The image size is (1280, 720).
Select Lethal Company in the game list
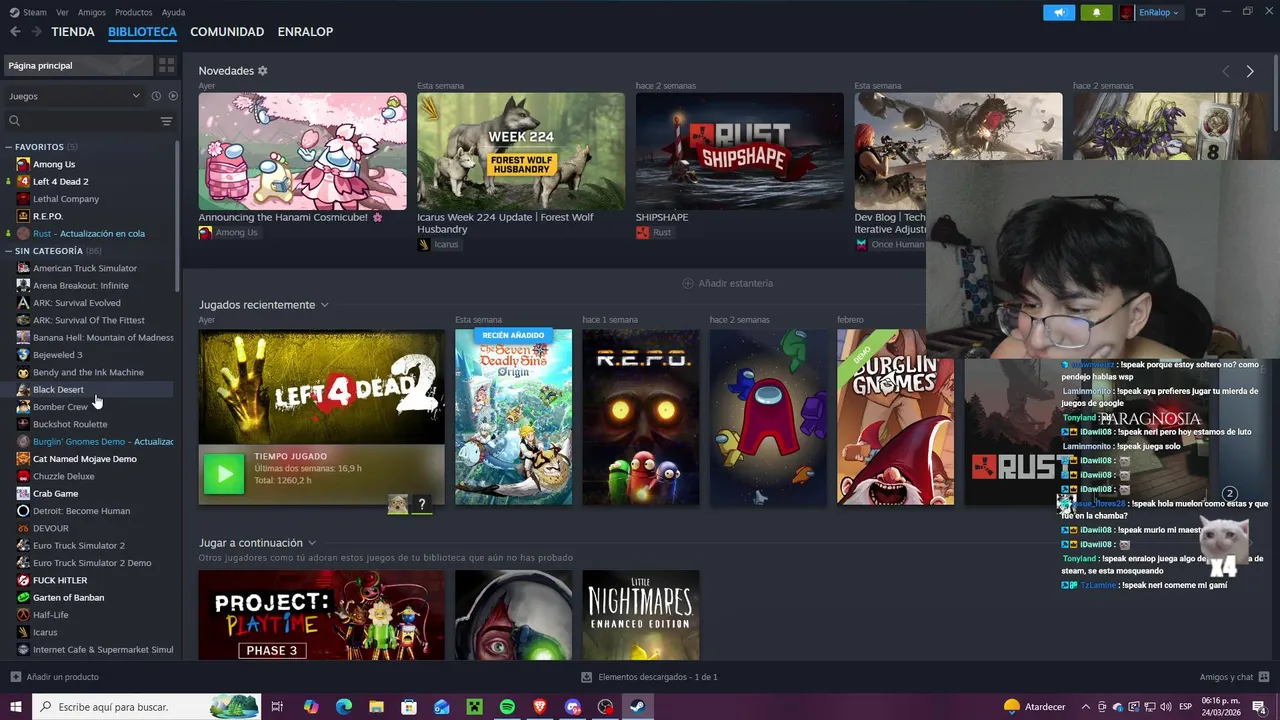pos(66,199)
